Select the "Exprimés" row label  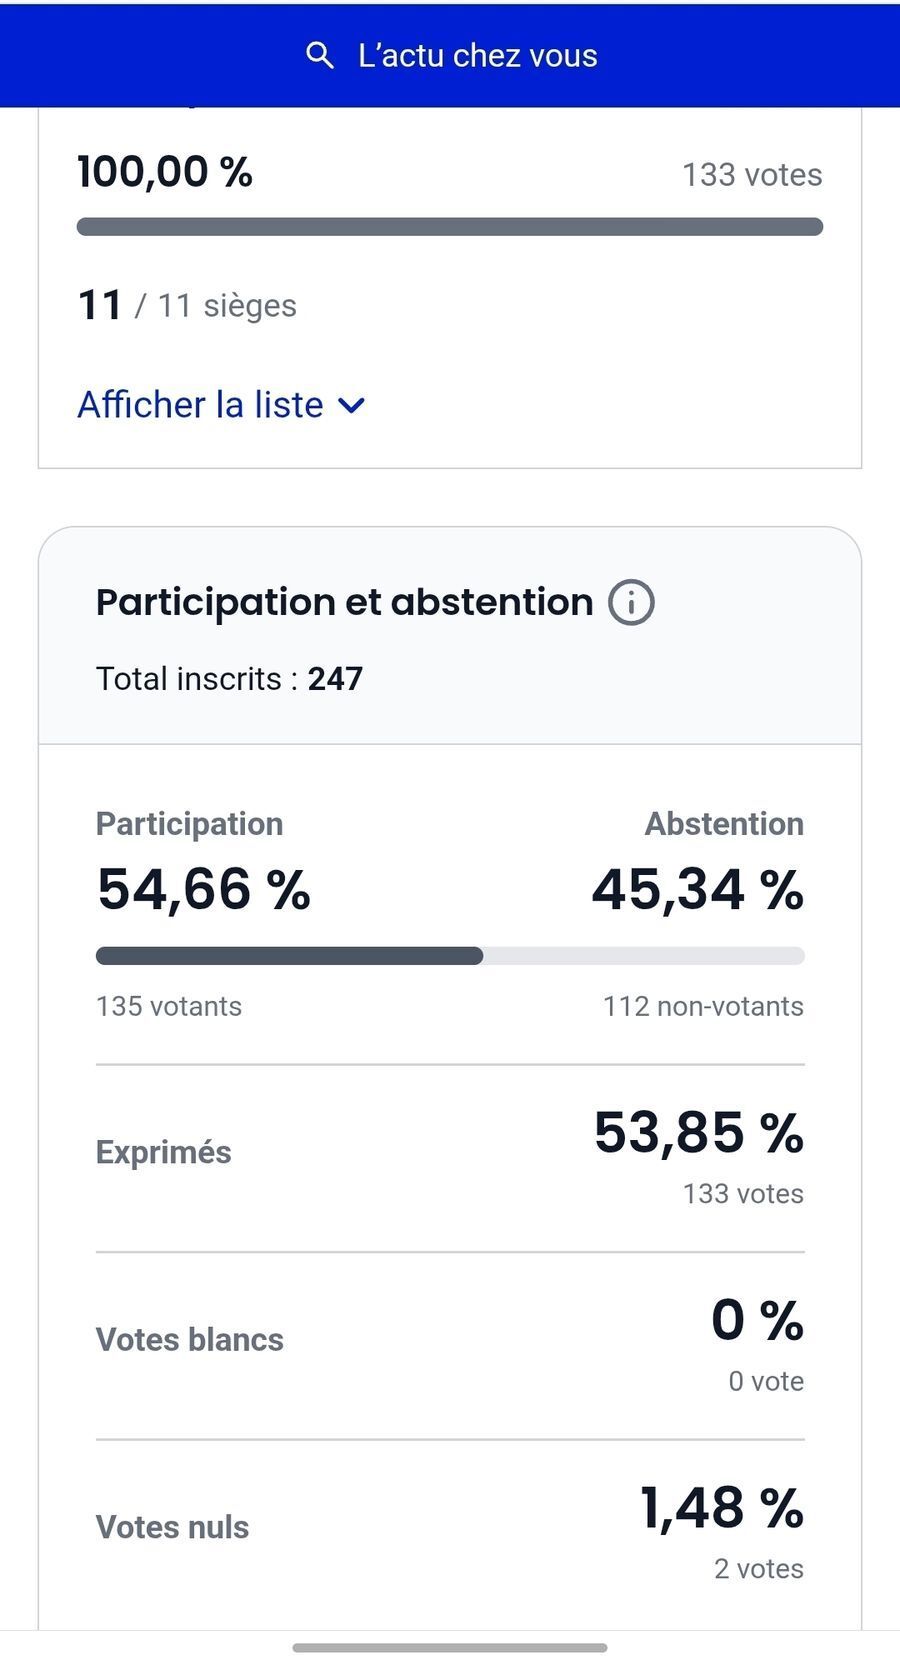(164, 1152)
